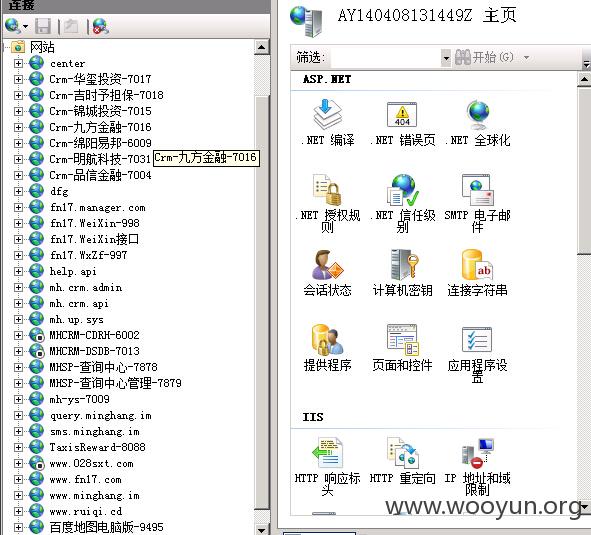Open the 筛选 filter dropdown arrow
Screen dimensions: 591x535
(x=446, y=58)
